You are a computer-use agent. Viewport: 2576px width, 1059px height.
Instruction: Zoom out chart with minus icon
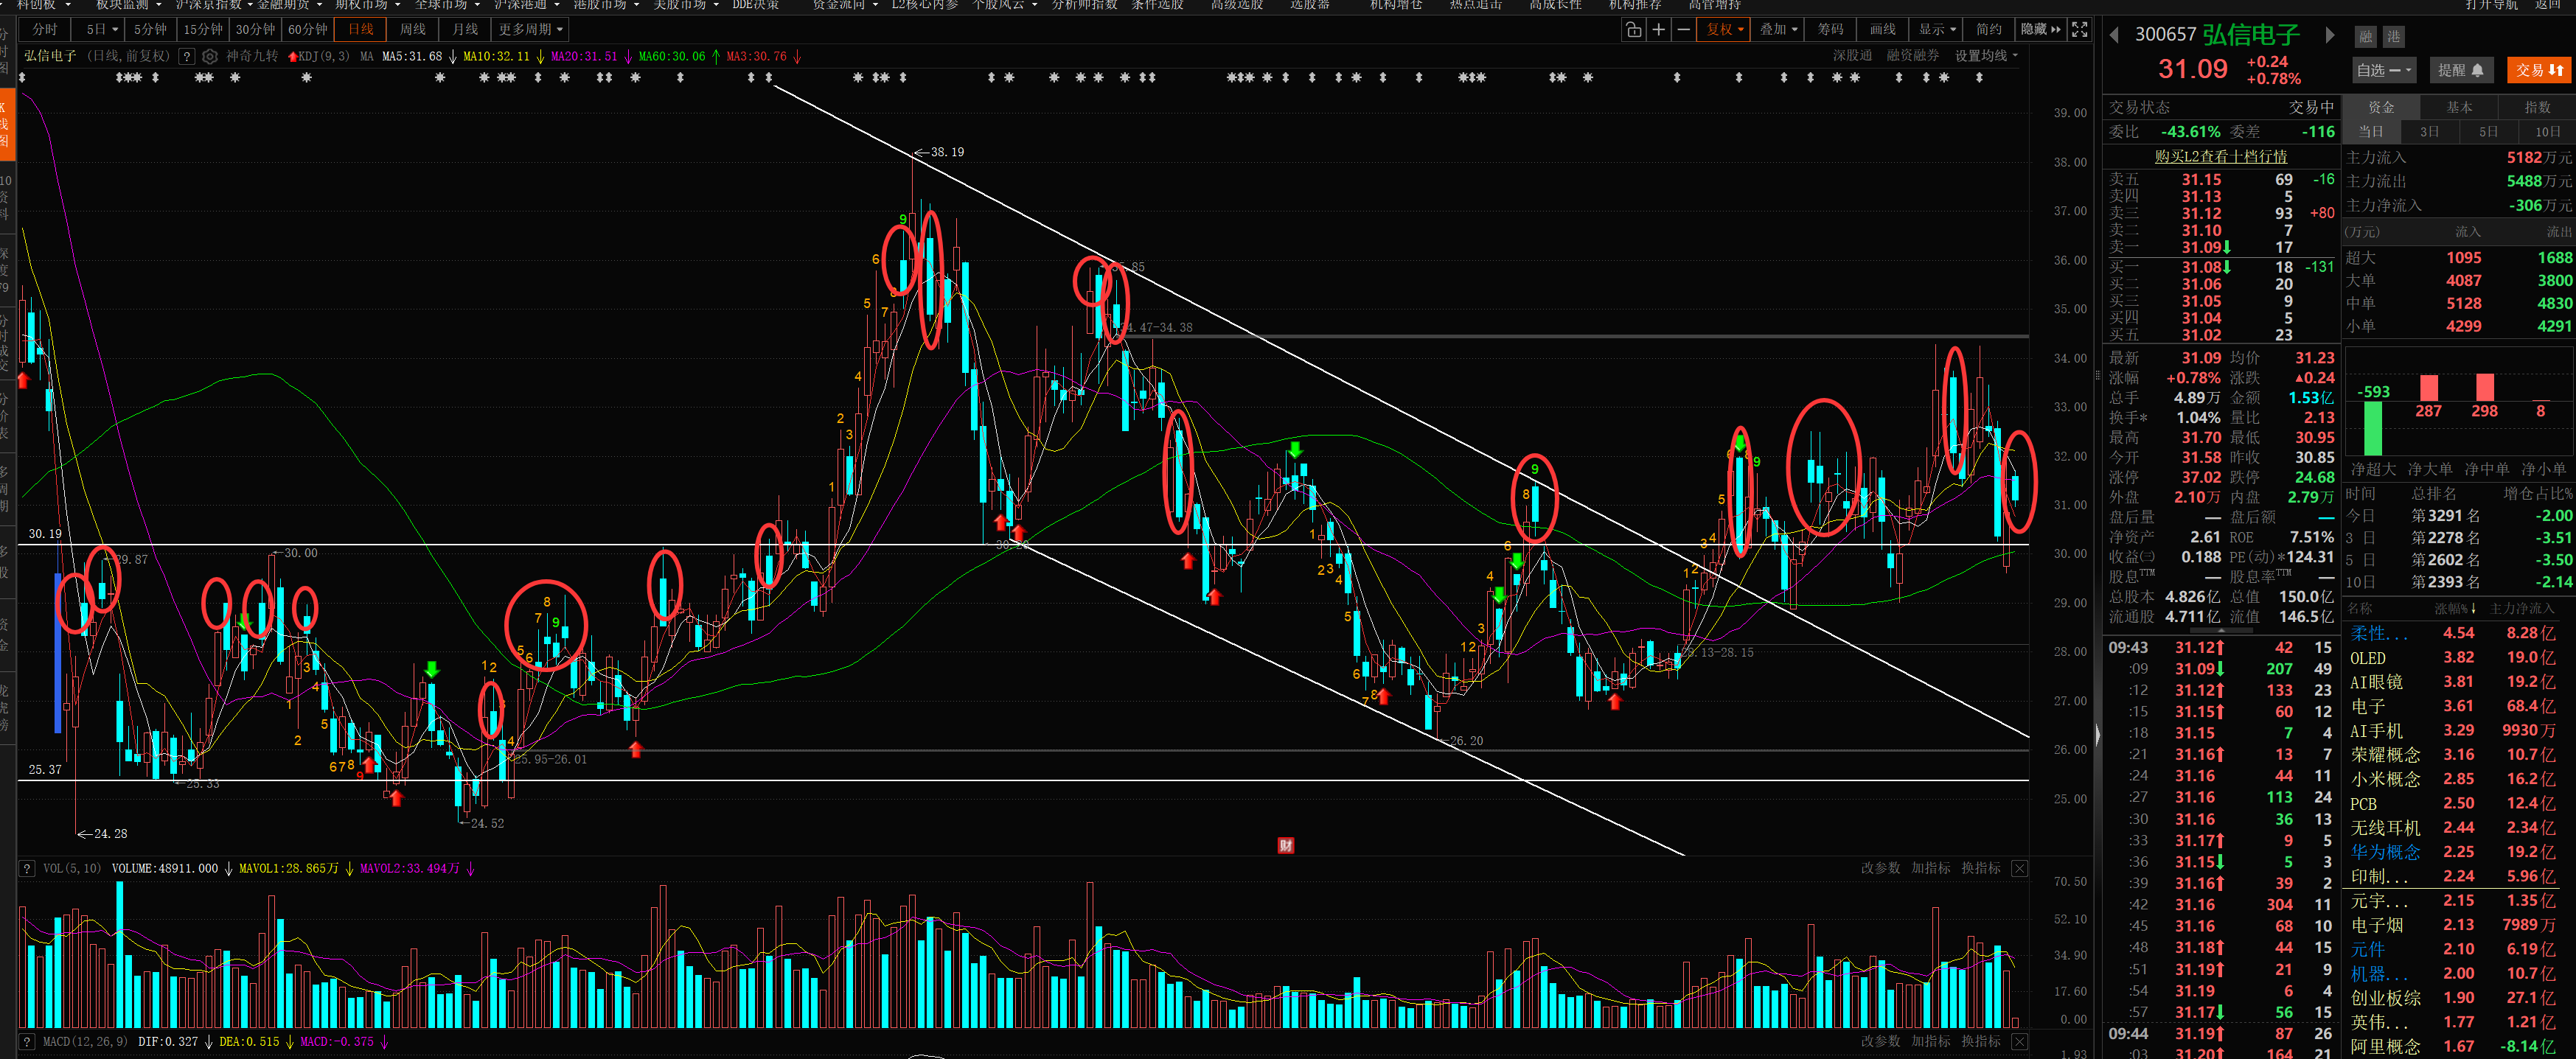[x=1684, y=30]
